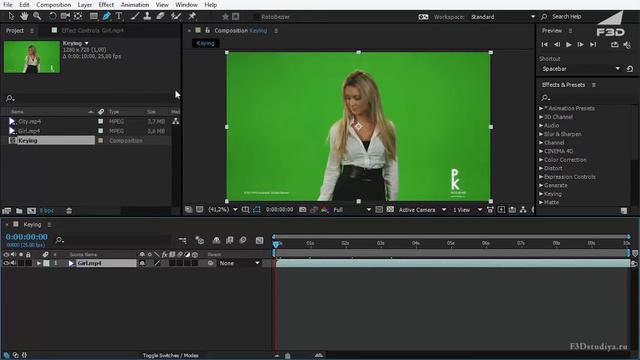This screenshot has height=360, width=640.
Task: Toggle quality switch for Girl.mp4 layer
Action: pyautogui.click(x=157, y=263)
